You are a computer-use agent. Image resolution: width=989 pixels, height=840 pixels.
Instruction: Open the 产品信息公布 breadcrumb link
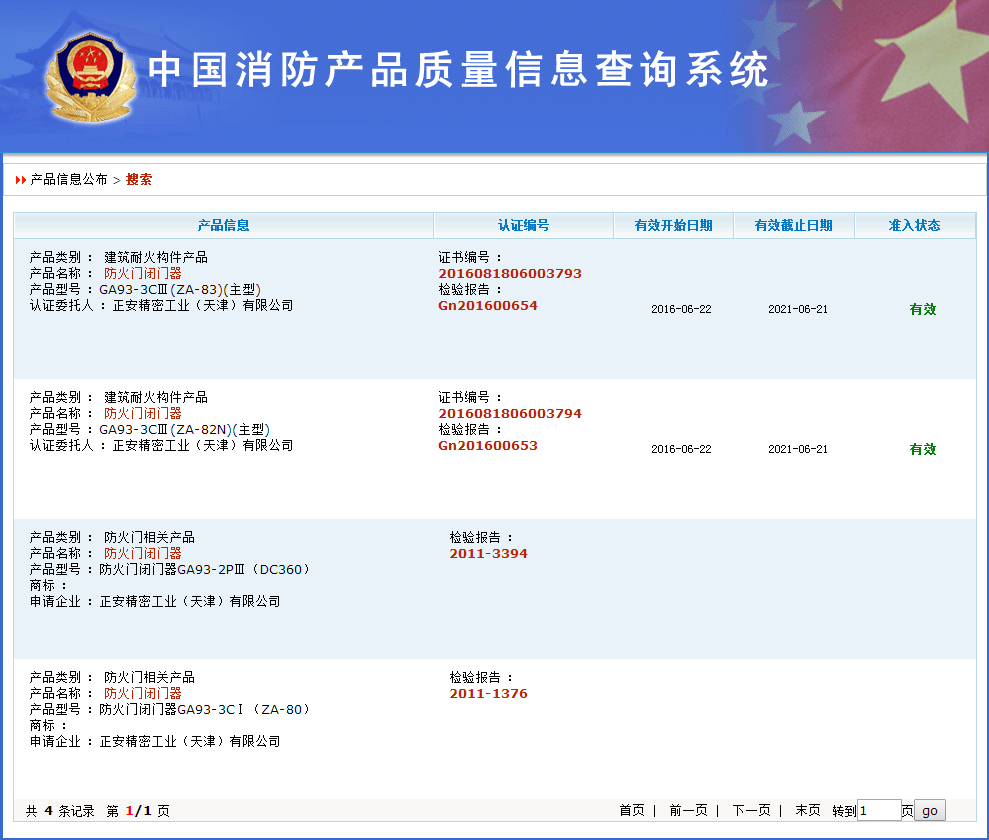tap(69, 180)
